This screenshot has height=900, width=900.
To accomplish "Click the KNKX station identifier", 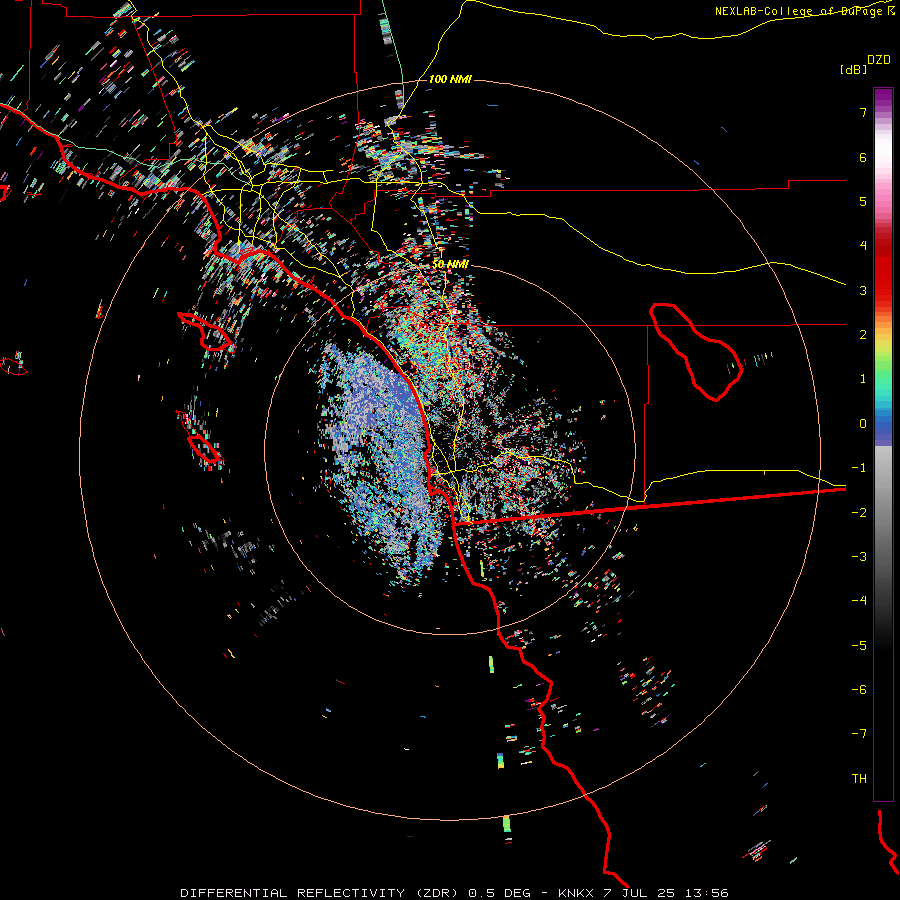I will [x=578, y=893].
